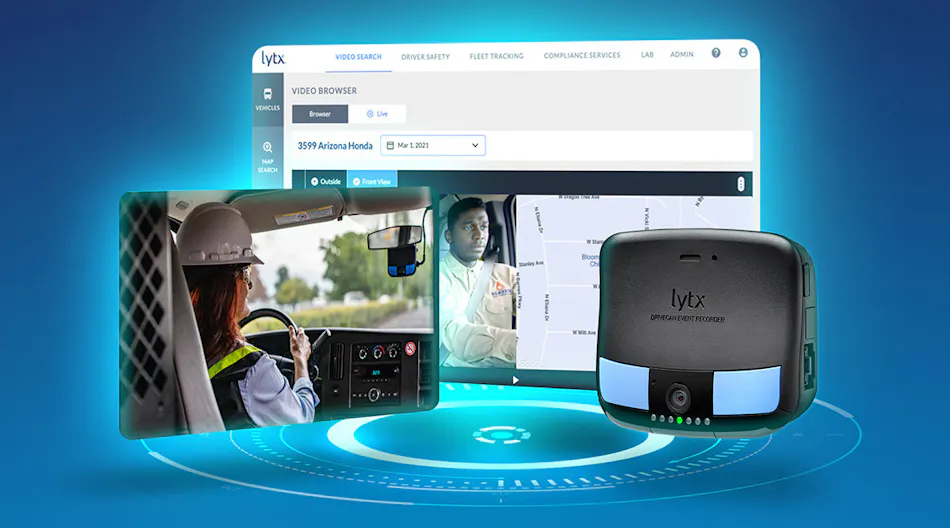Select Vehicles in the sidebar

click(x=268, y=99)
